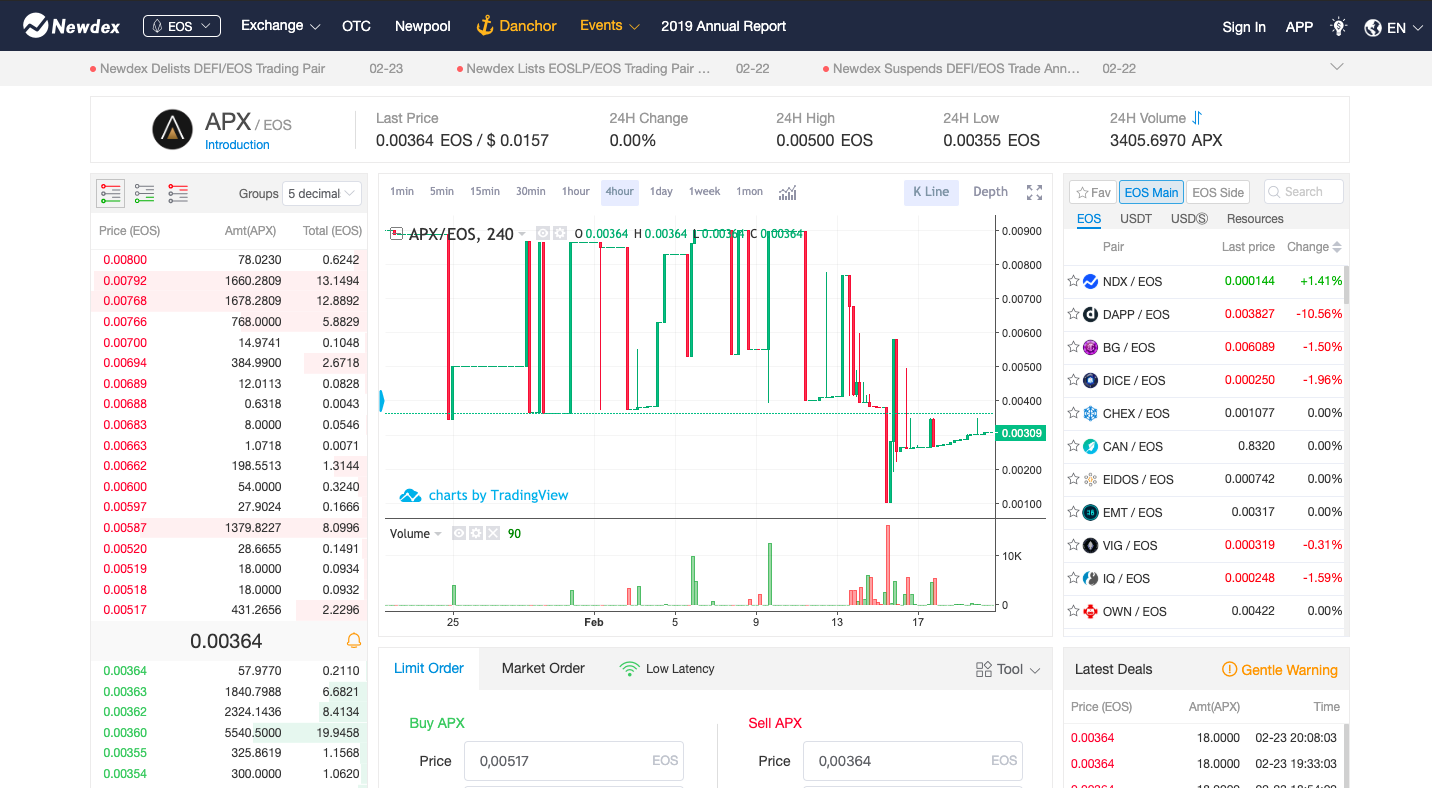Select the USDT market tab
Image resolution: width=1432 pixels, height=788 pixels.
tap(1136, 219)
